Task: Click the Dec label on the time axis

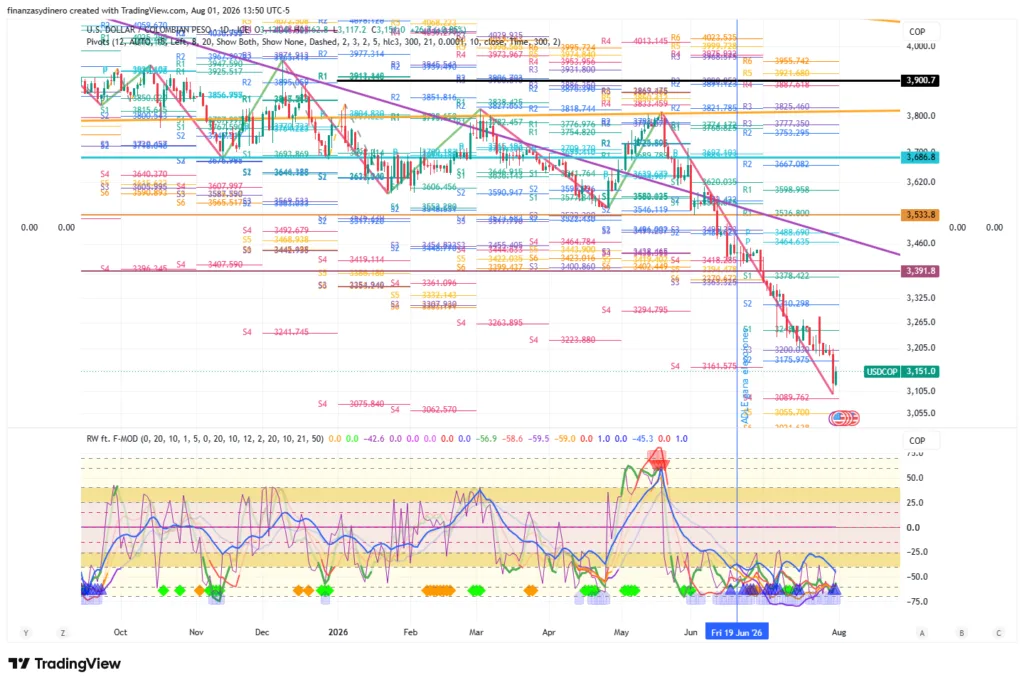Action: coord(262,632)
